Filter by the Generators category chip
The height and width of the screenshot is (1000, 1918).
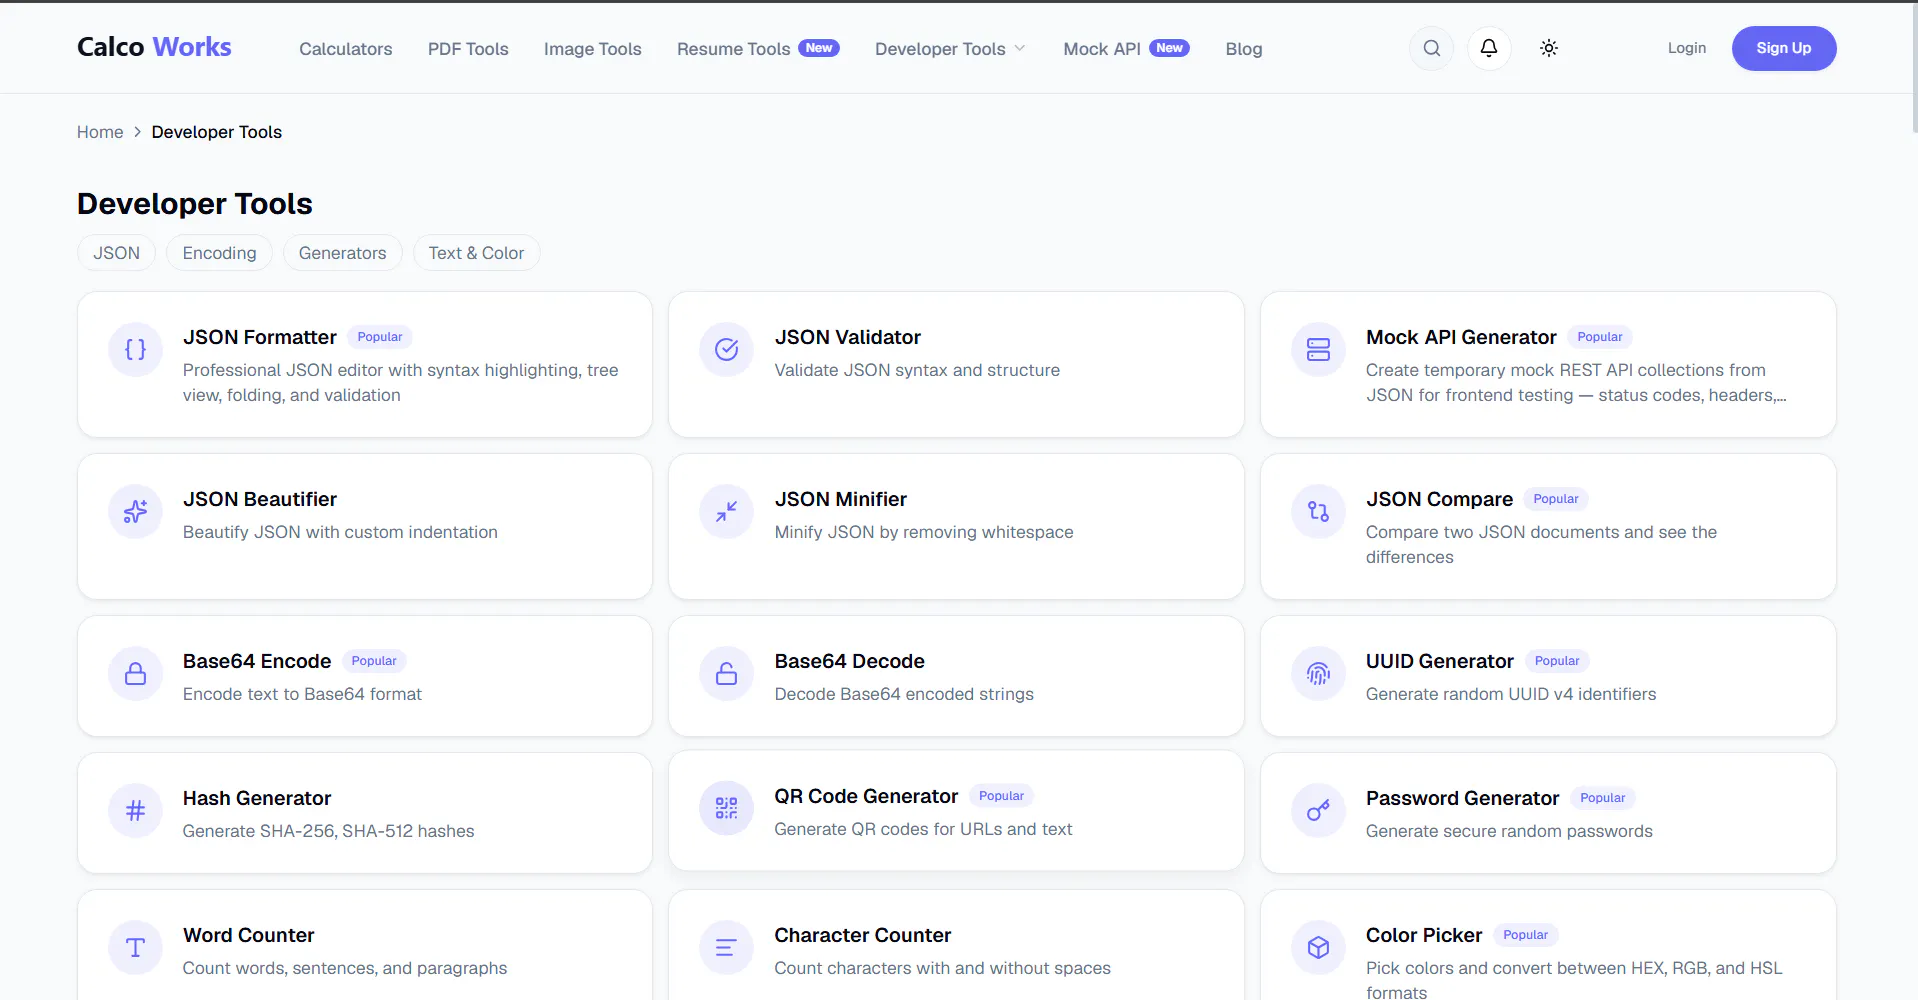[342, 253]
